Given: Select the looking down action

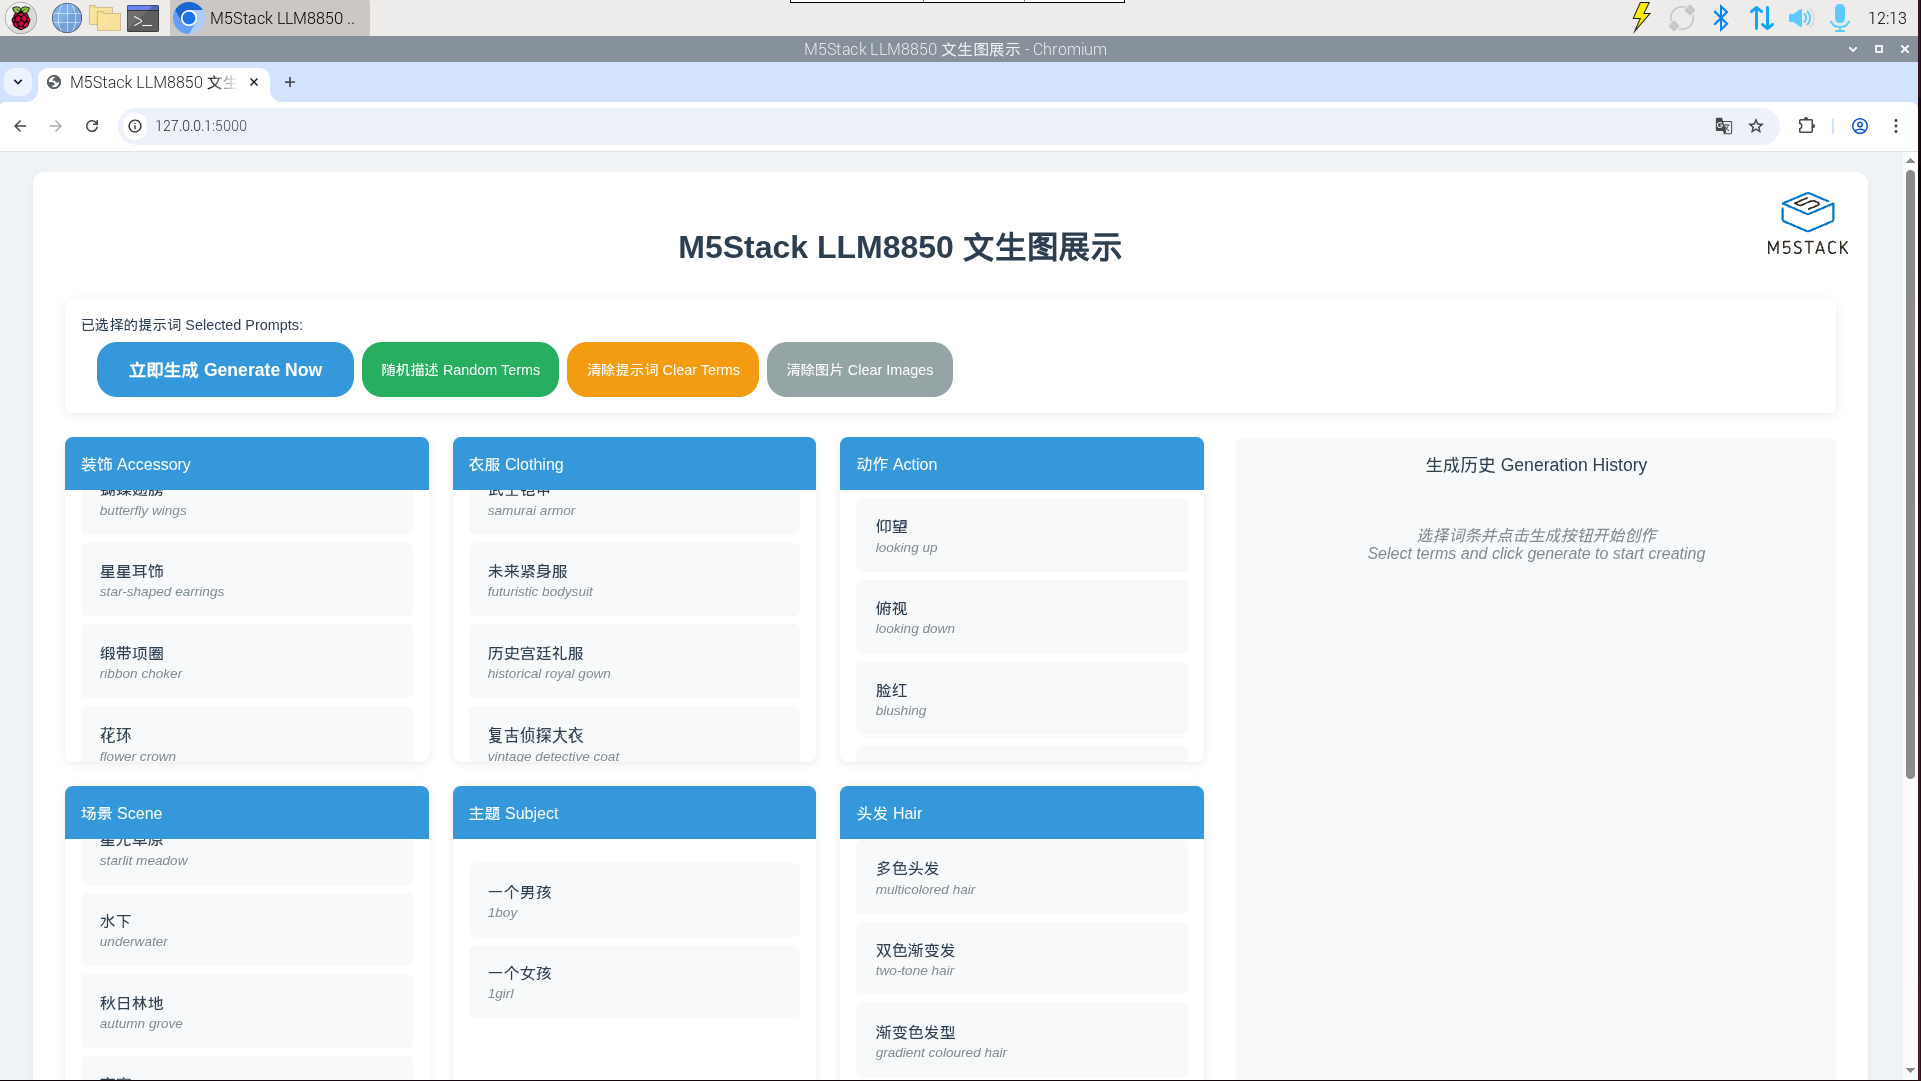Looking at the screenshot, I should tap(1022, 617).
